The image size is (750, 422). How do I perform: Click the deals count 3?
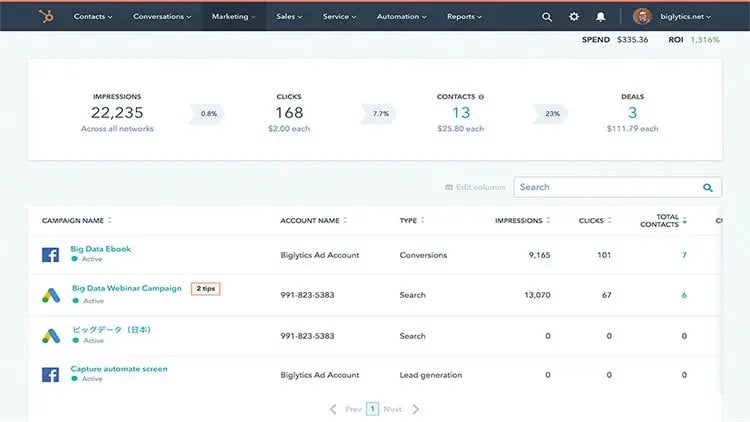632,113
